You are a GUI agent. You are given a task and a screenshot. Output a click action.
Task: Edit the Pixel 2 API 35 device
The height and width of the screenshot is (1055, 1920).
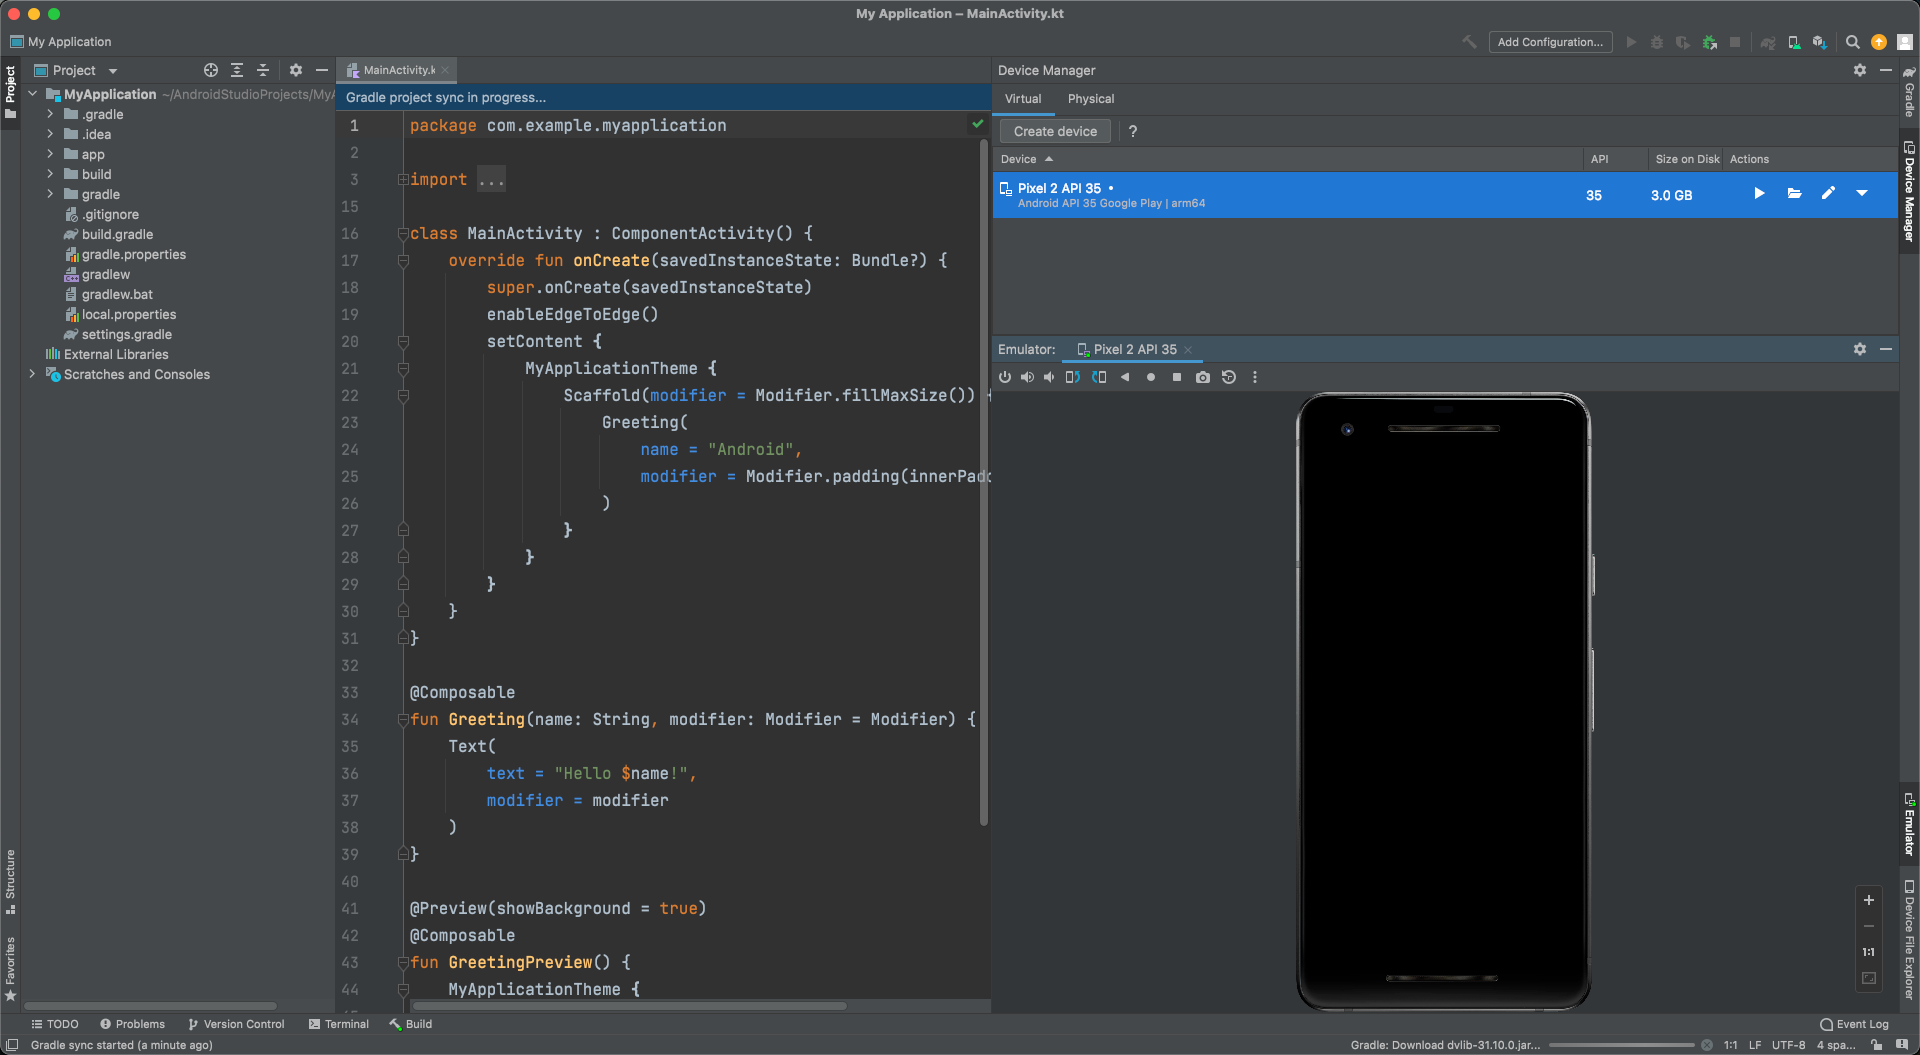click(1828, 194)
